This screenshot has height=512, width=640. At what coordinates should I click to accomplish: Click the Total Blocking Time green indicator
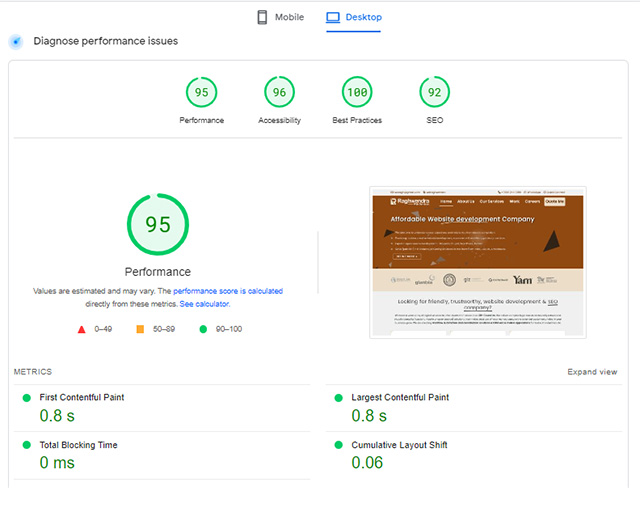(x=27, y=445)
